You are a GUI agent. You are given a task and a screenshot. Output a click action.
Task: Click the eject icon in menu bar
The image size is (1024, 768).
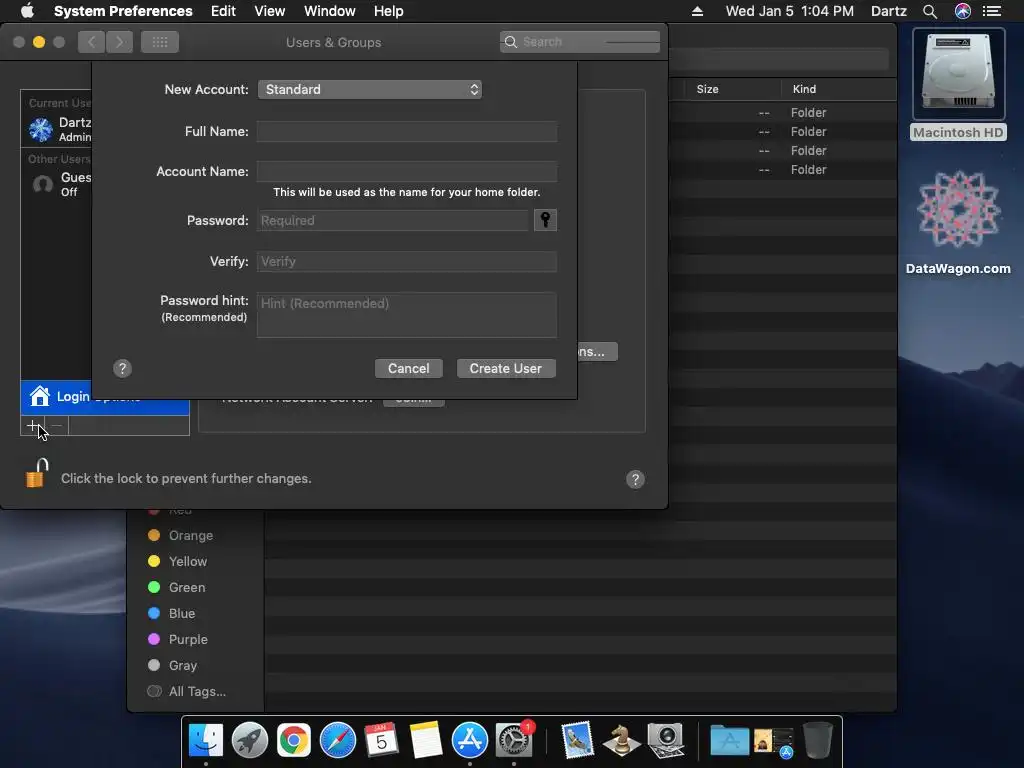(697, 11)
